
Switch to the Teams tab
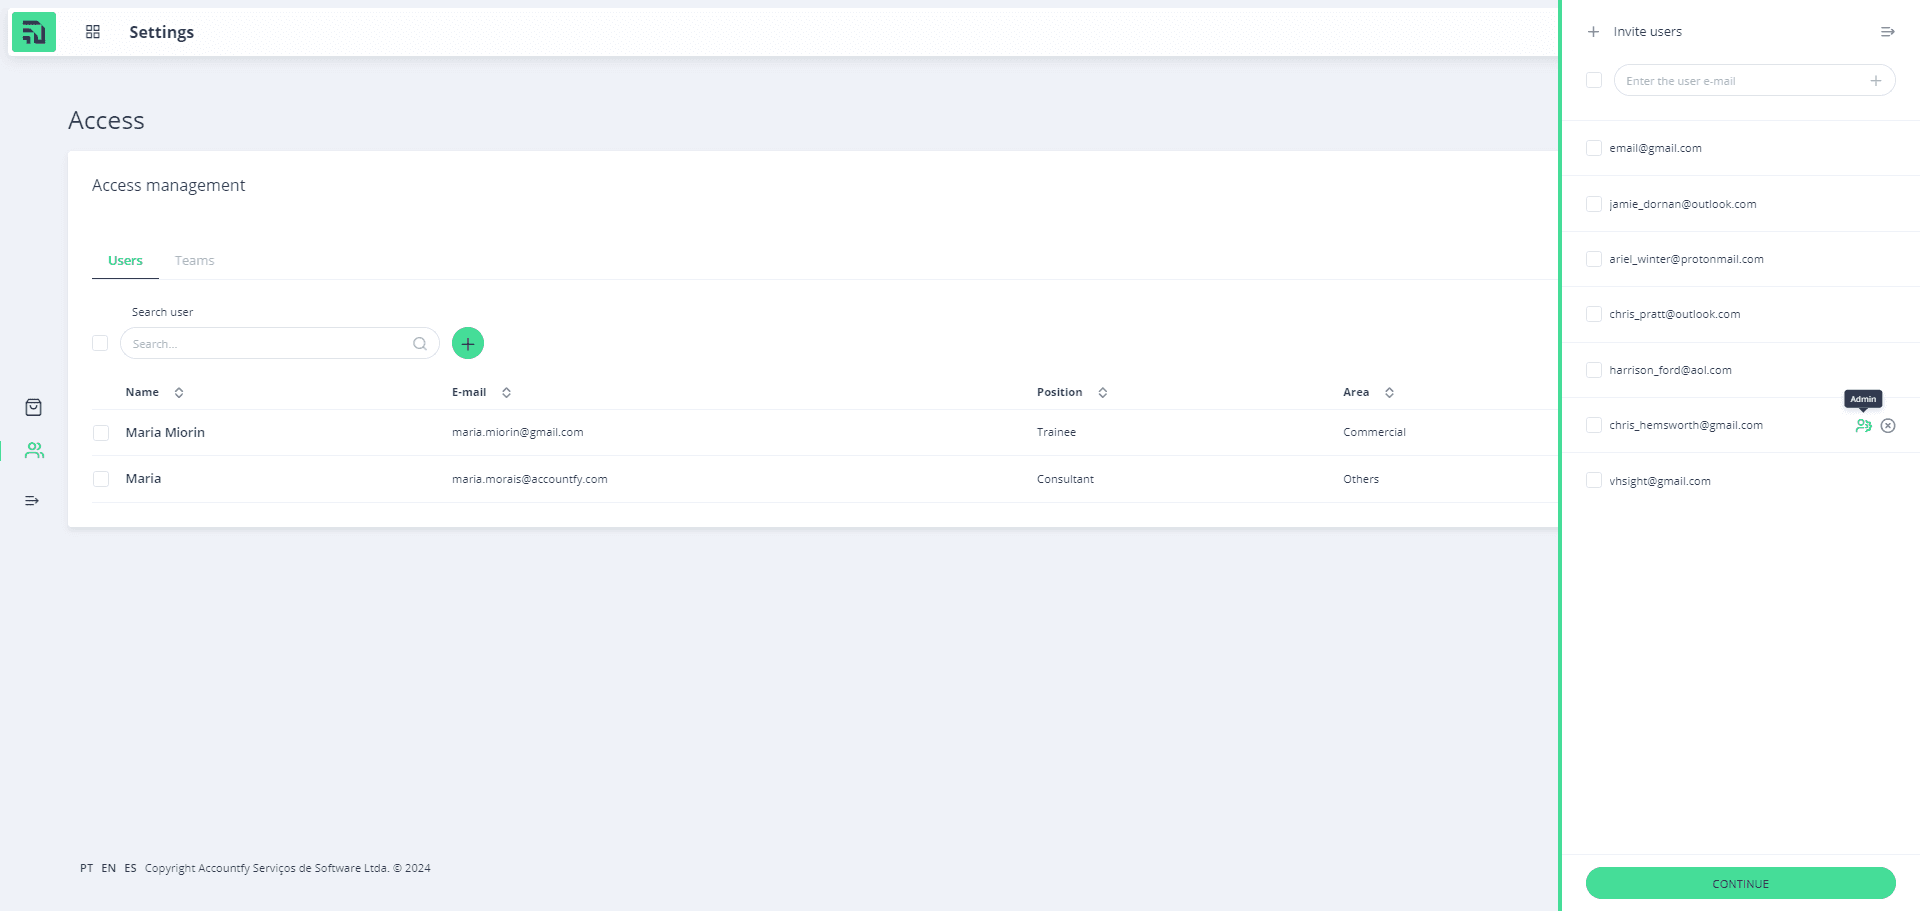click(194, 261)
